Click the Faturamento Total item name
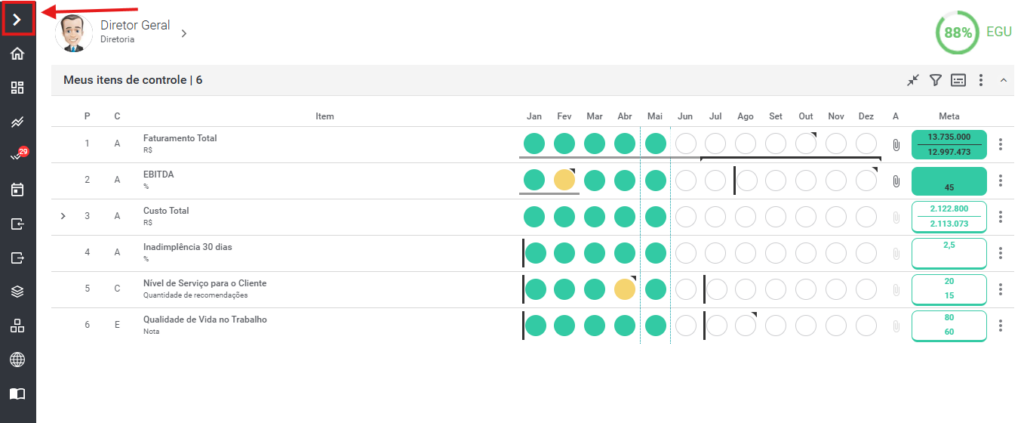The height and width of the screenshot is (423, 1024). [x=180, y=138]
